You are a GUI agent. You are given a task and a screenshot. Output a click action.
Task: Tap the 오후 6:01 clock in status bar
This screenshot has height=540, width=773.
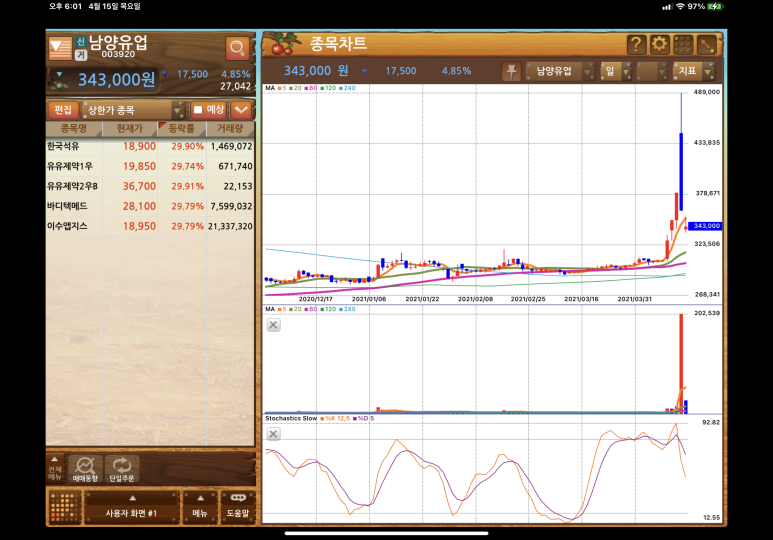[65, 6]
